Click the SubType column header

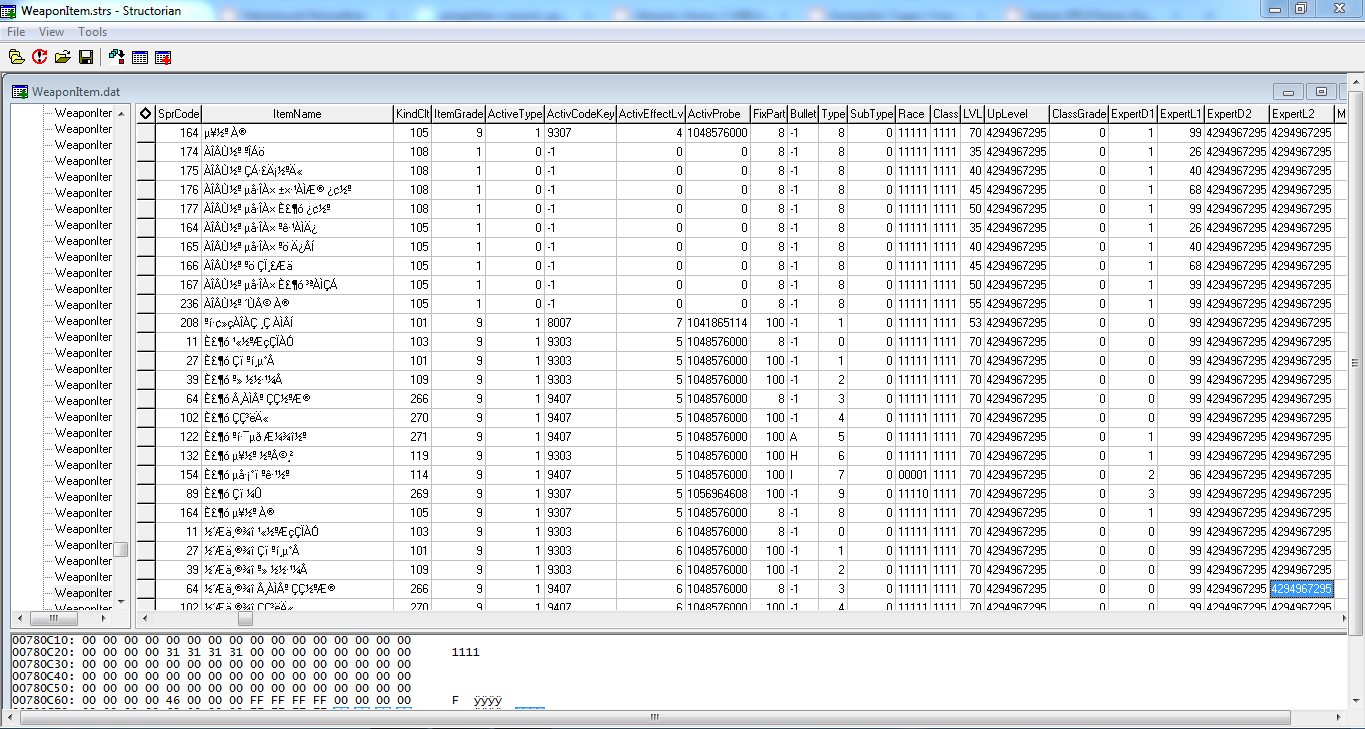(x=871, y=114)
